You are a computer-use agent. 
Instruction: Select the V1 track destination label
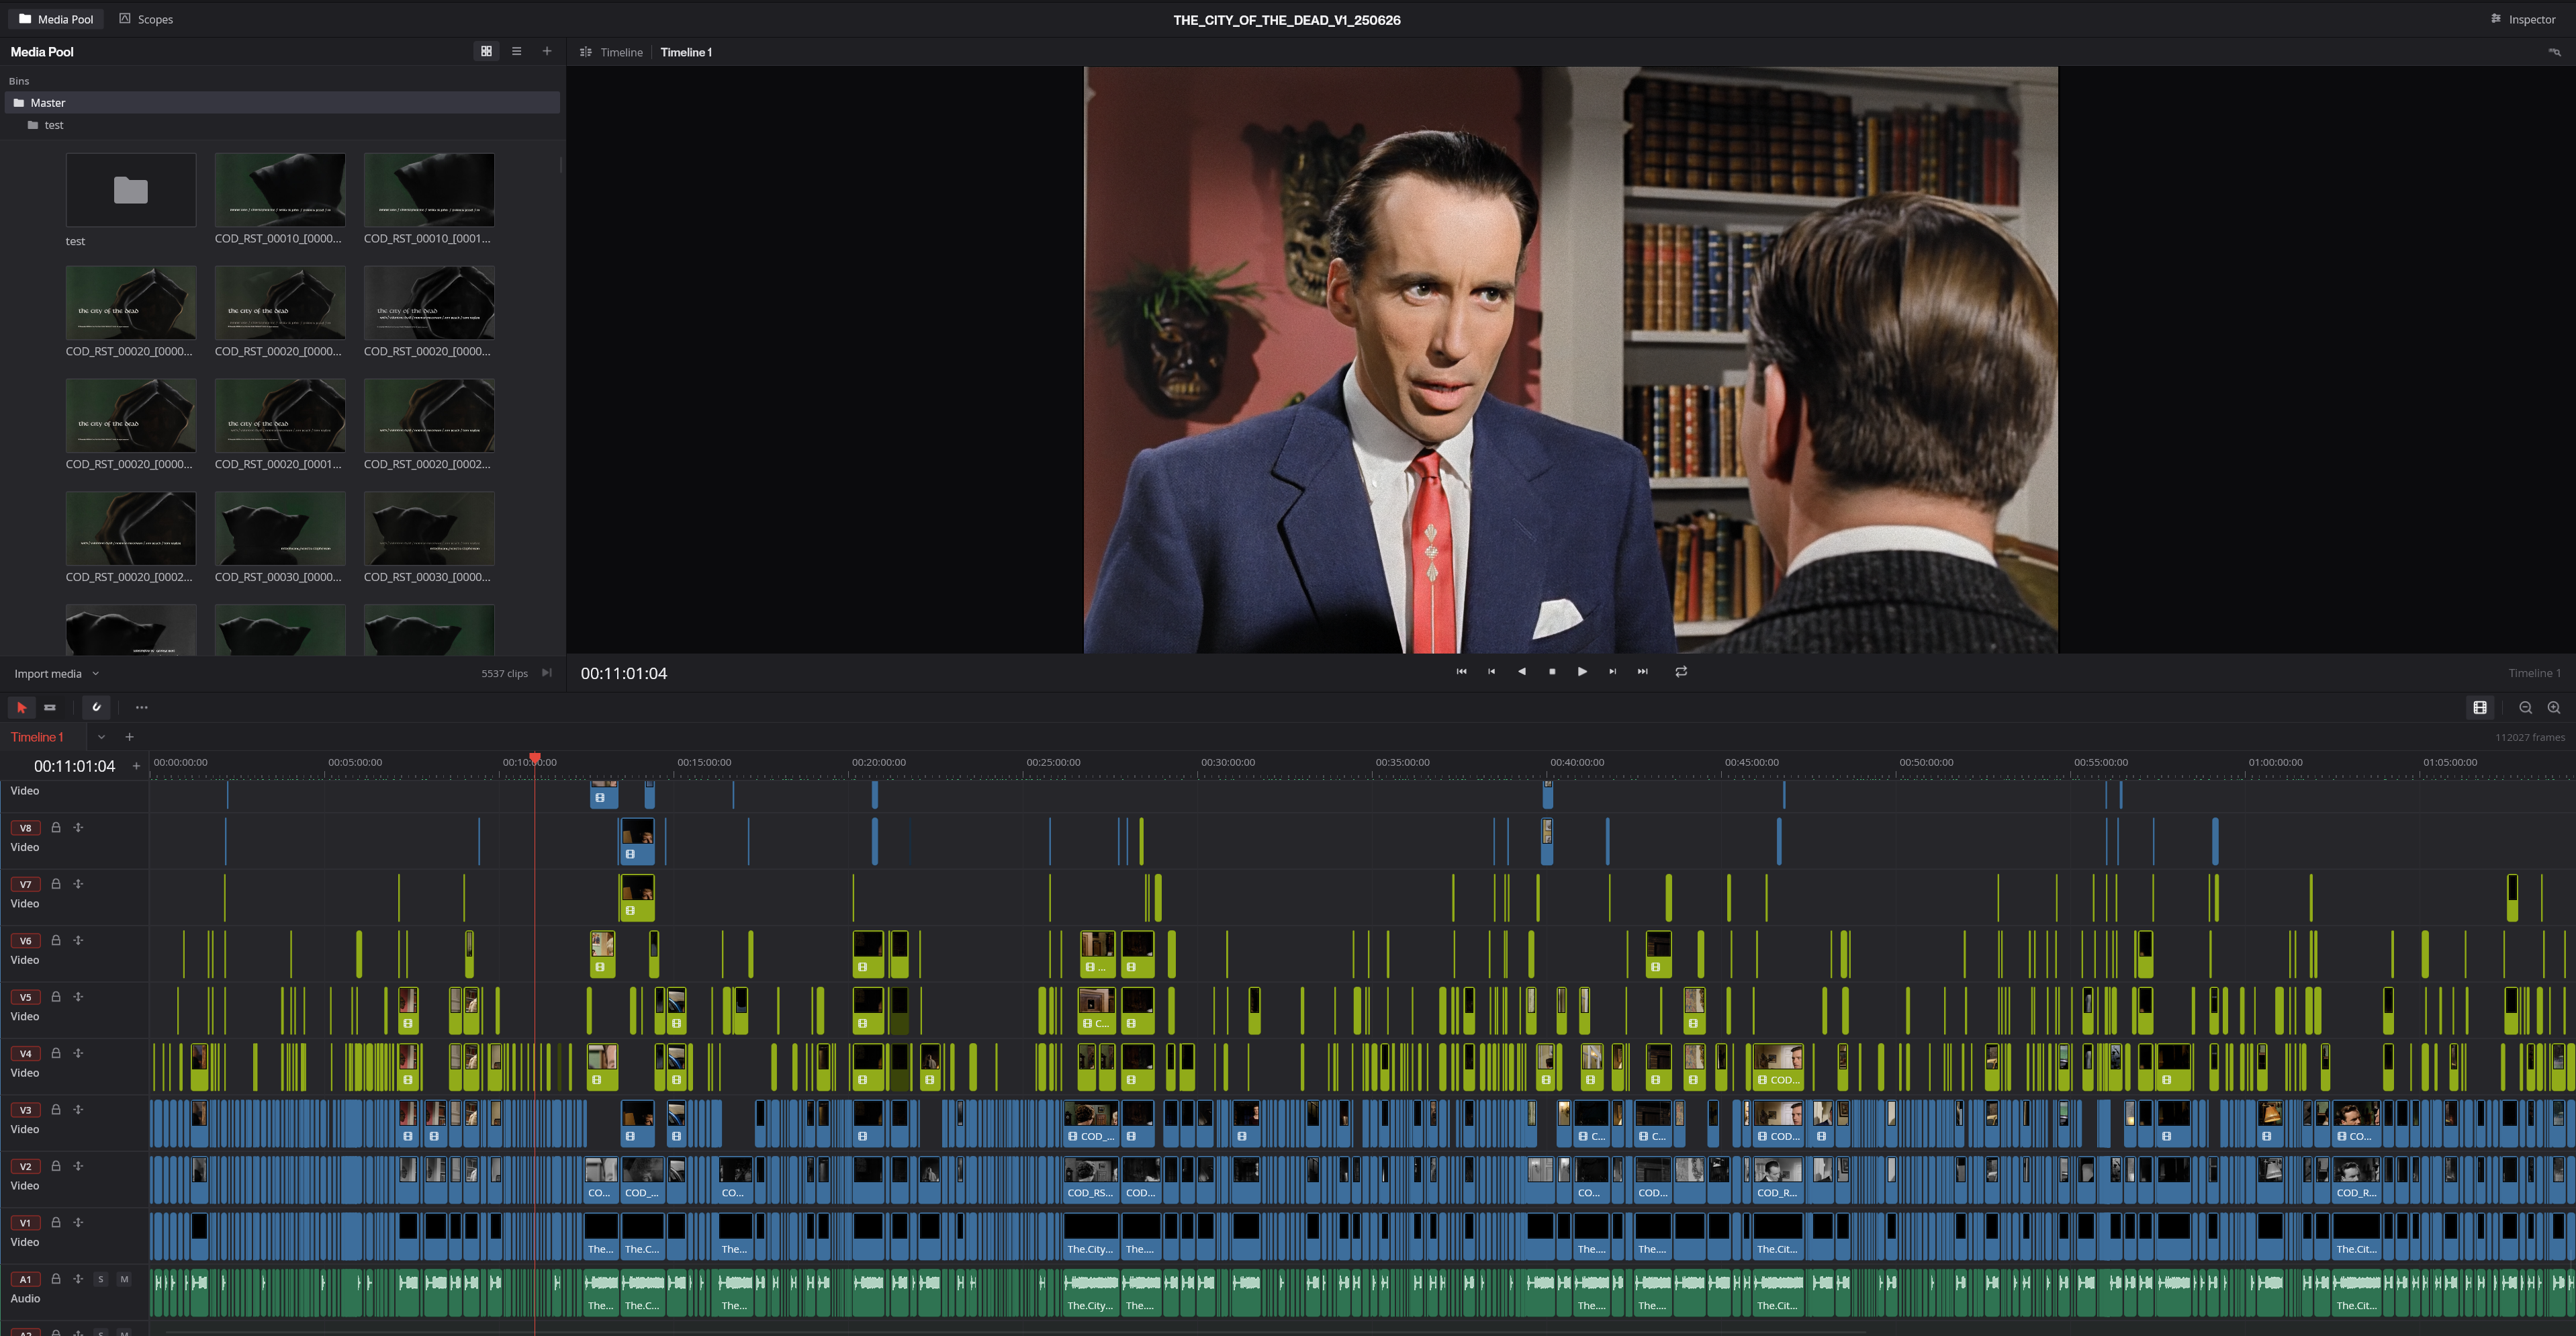click(x=25, y=1223)
